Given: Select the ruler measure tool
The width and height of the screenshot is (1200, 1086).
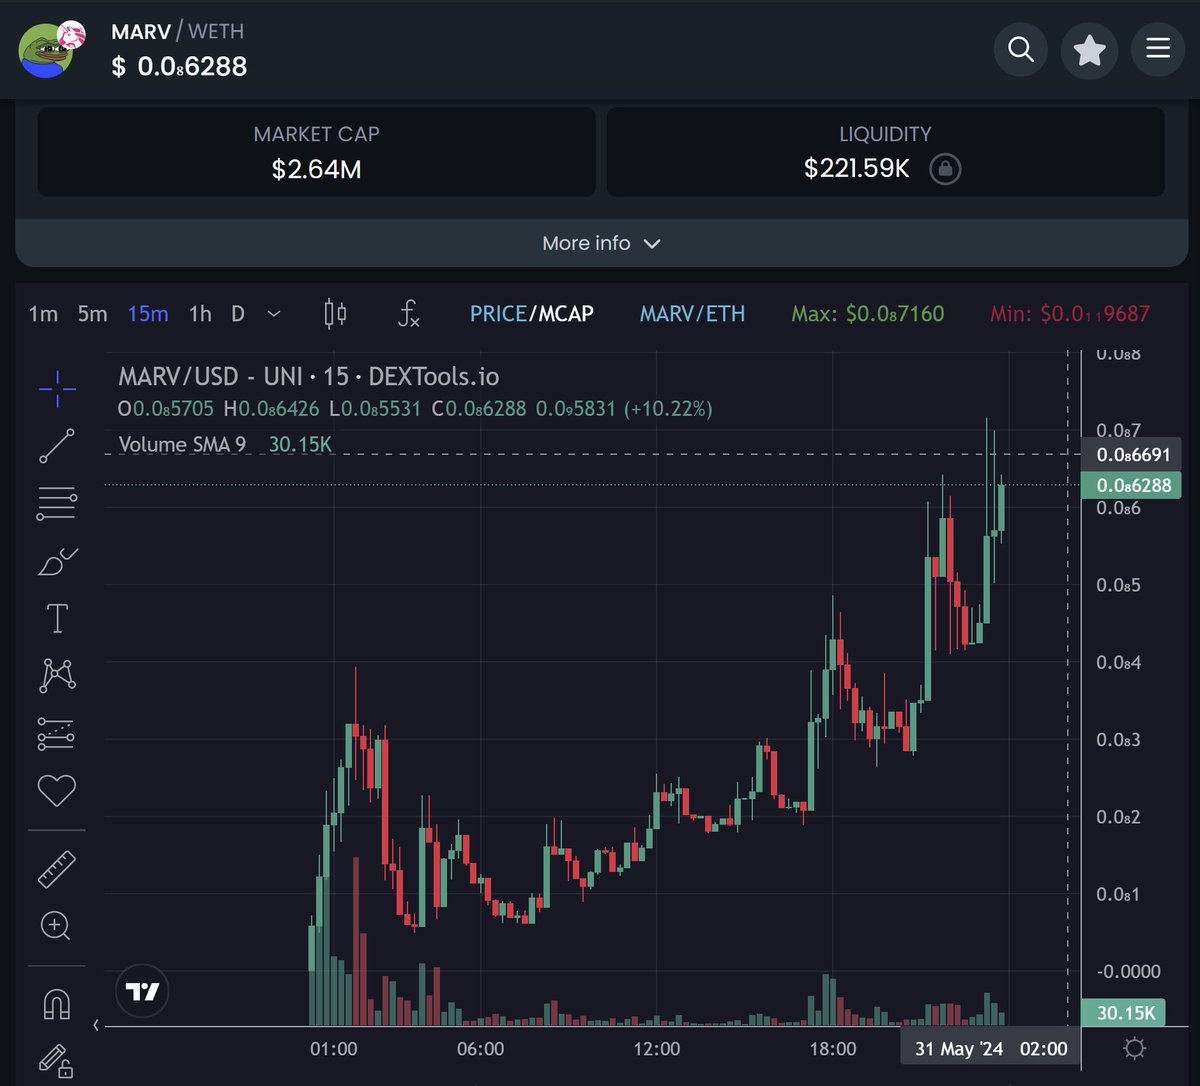Looking at the screenshot, I should 57,869.
